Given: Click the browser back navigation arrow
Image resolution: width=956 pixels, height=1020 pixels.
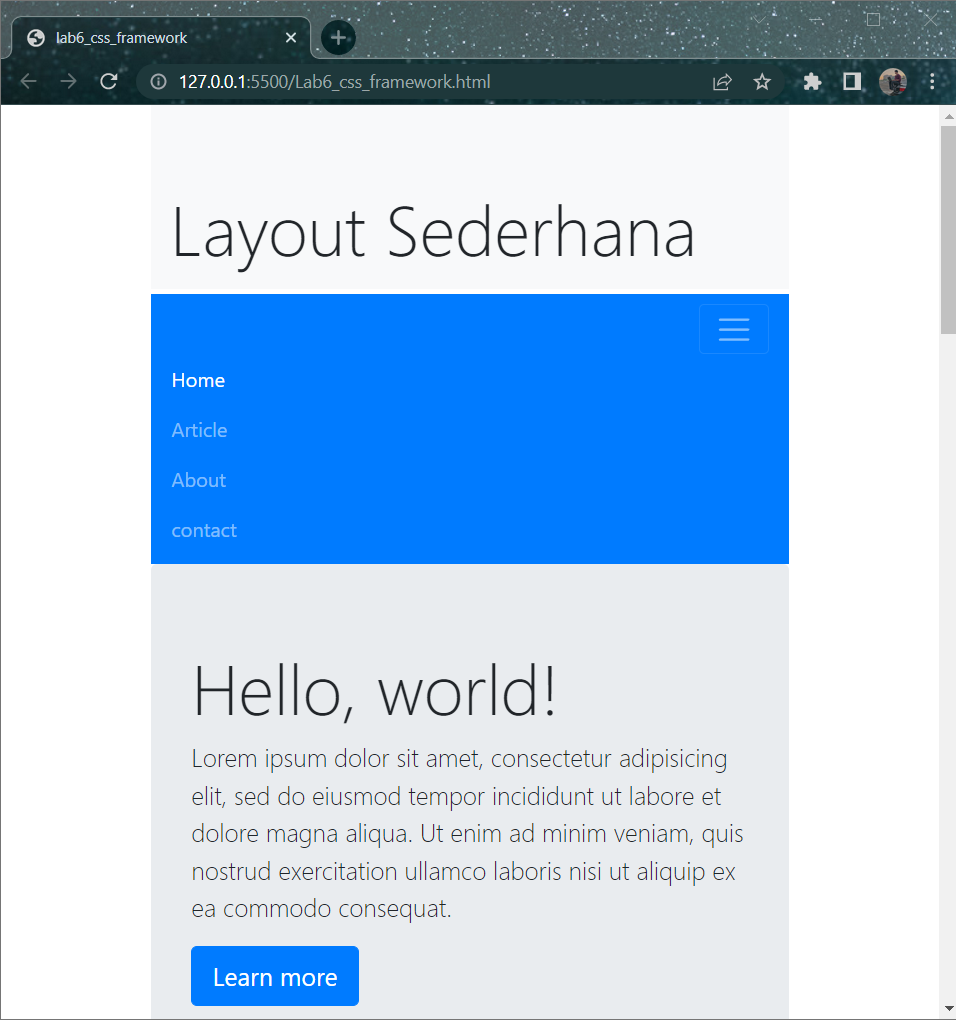Looking at the screenshot, I should pos(27,82).
